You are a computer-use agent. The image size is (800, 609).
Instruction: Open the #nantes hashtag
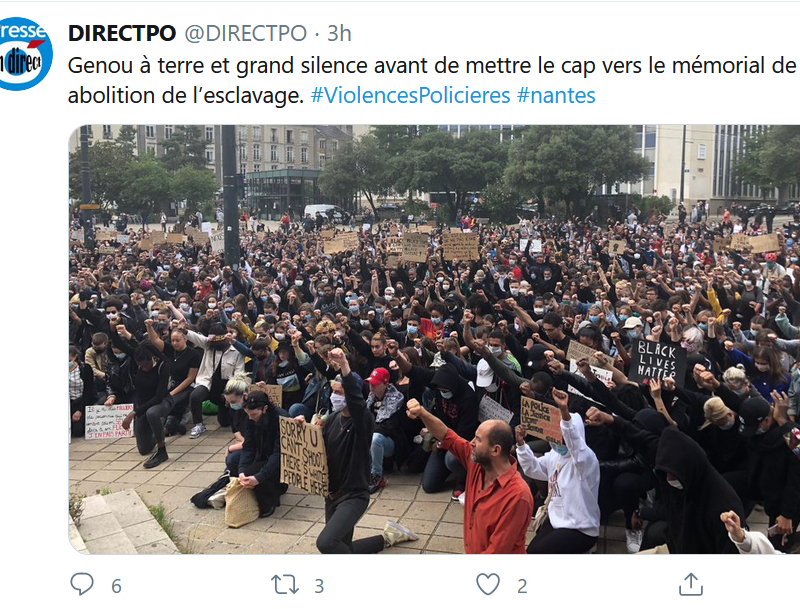point(556,95)
